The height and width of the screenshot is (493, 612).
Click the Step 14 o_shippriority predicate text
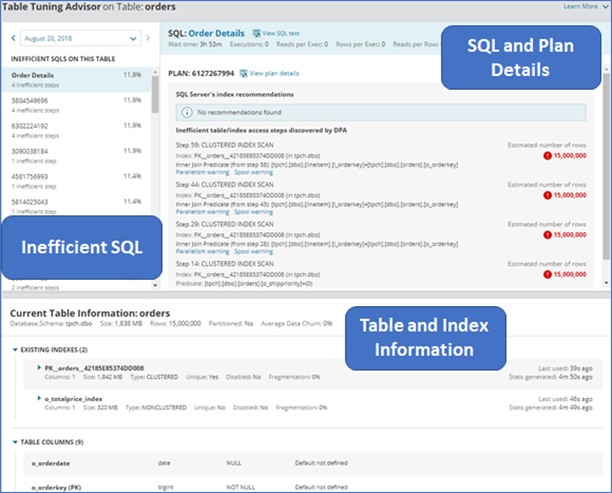click(244, 283)
